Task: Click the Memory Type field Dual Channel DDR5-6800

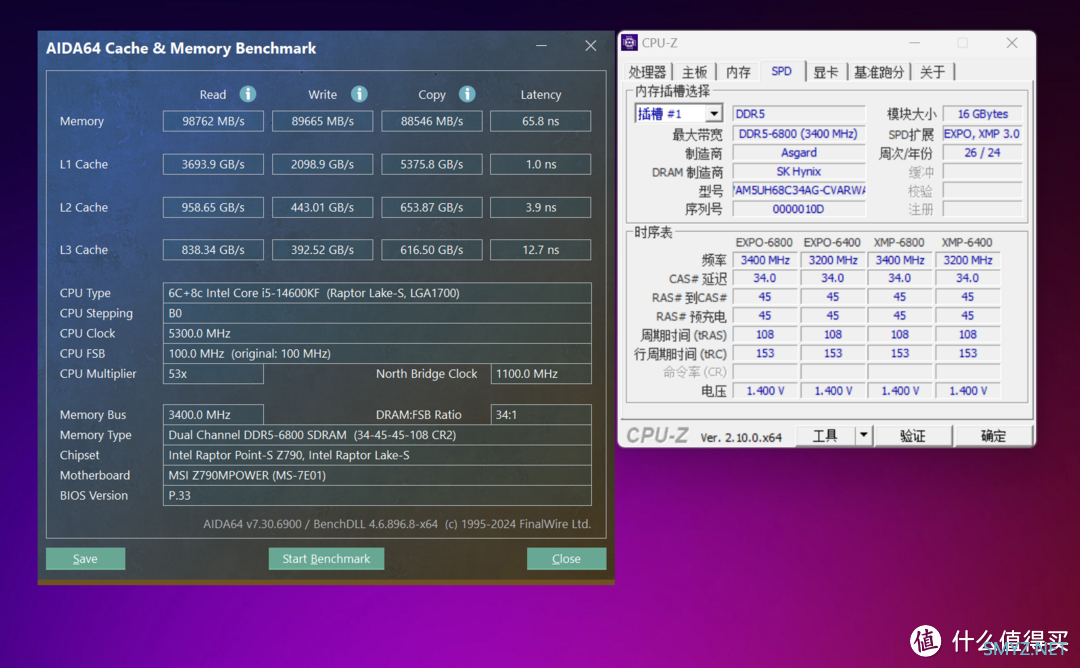Action: [377, 435]
